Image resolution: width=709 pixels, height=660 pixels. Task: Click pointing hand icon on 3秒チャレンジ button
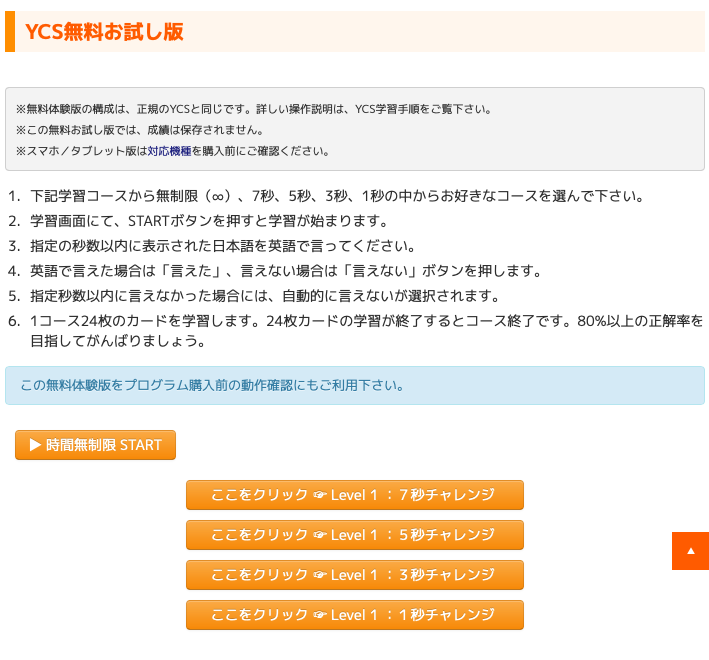pos(320,575)
